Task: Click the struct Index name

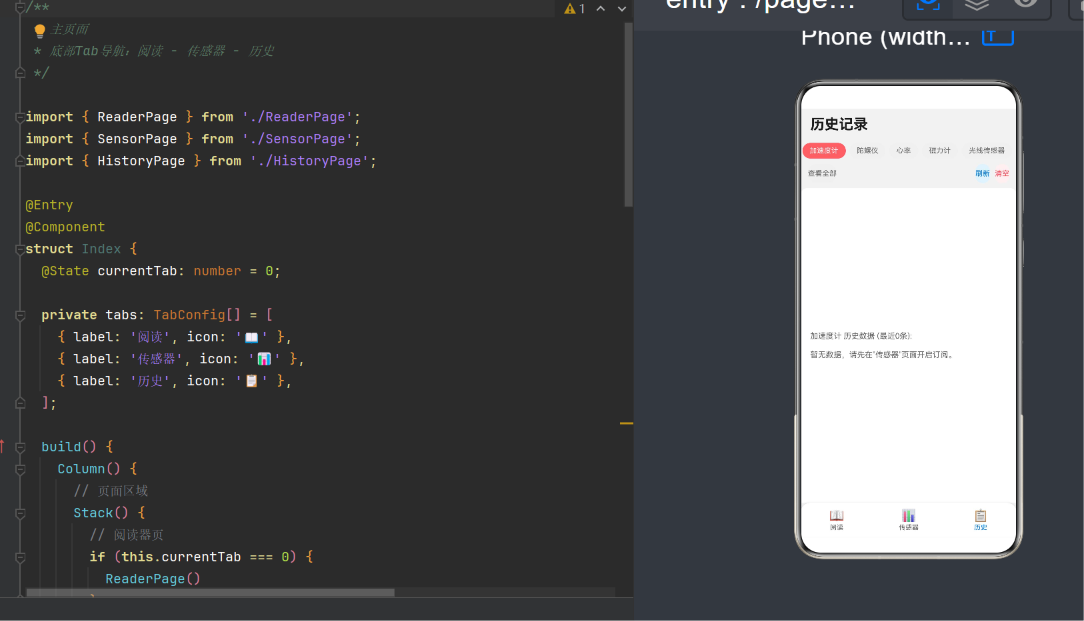Action: 101,249
